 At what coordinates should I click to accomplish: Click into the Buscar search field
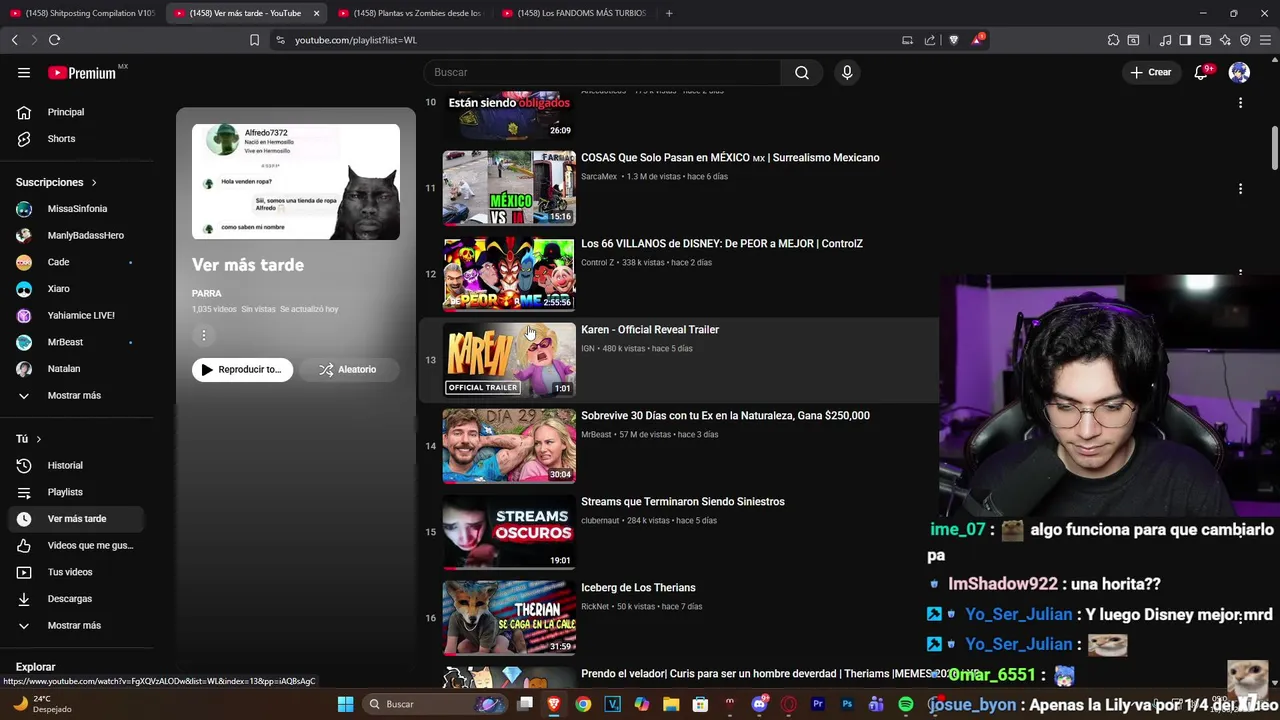tap(603, 72)
